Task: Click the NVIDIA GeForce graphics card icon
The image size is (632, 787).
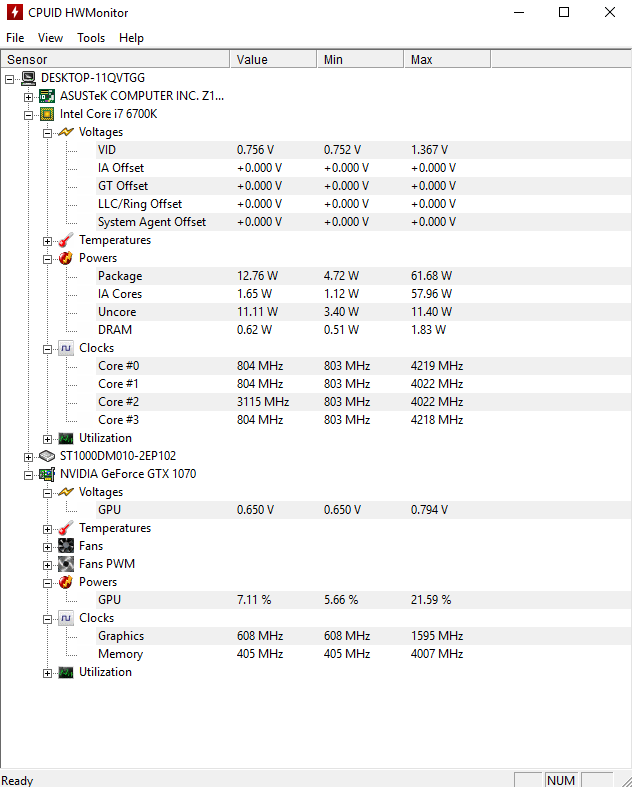Action: pyautogui.click(x=47, y=474)
